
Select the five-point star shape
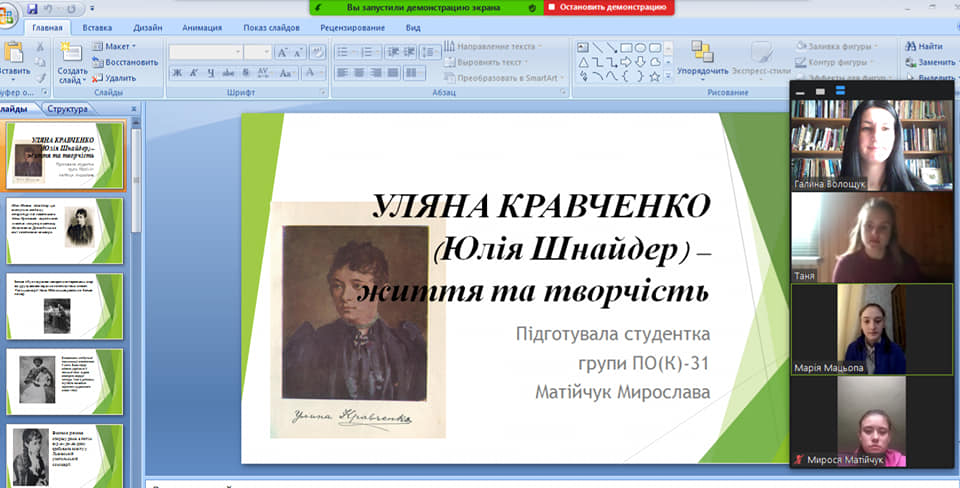coord(654,77)
